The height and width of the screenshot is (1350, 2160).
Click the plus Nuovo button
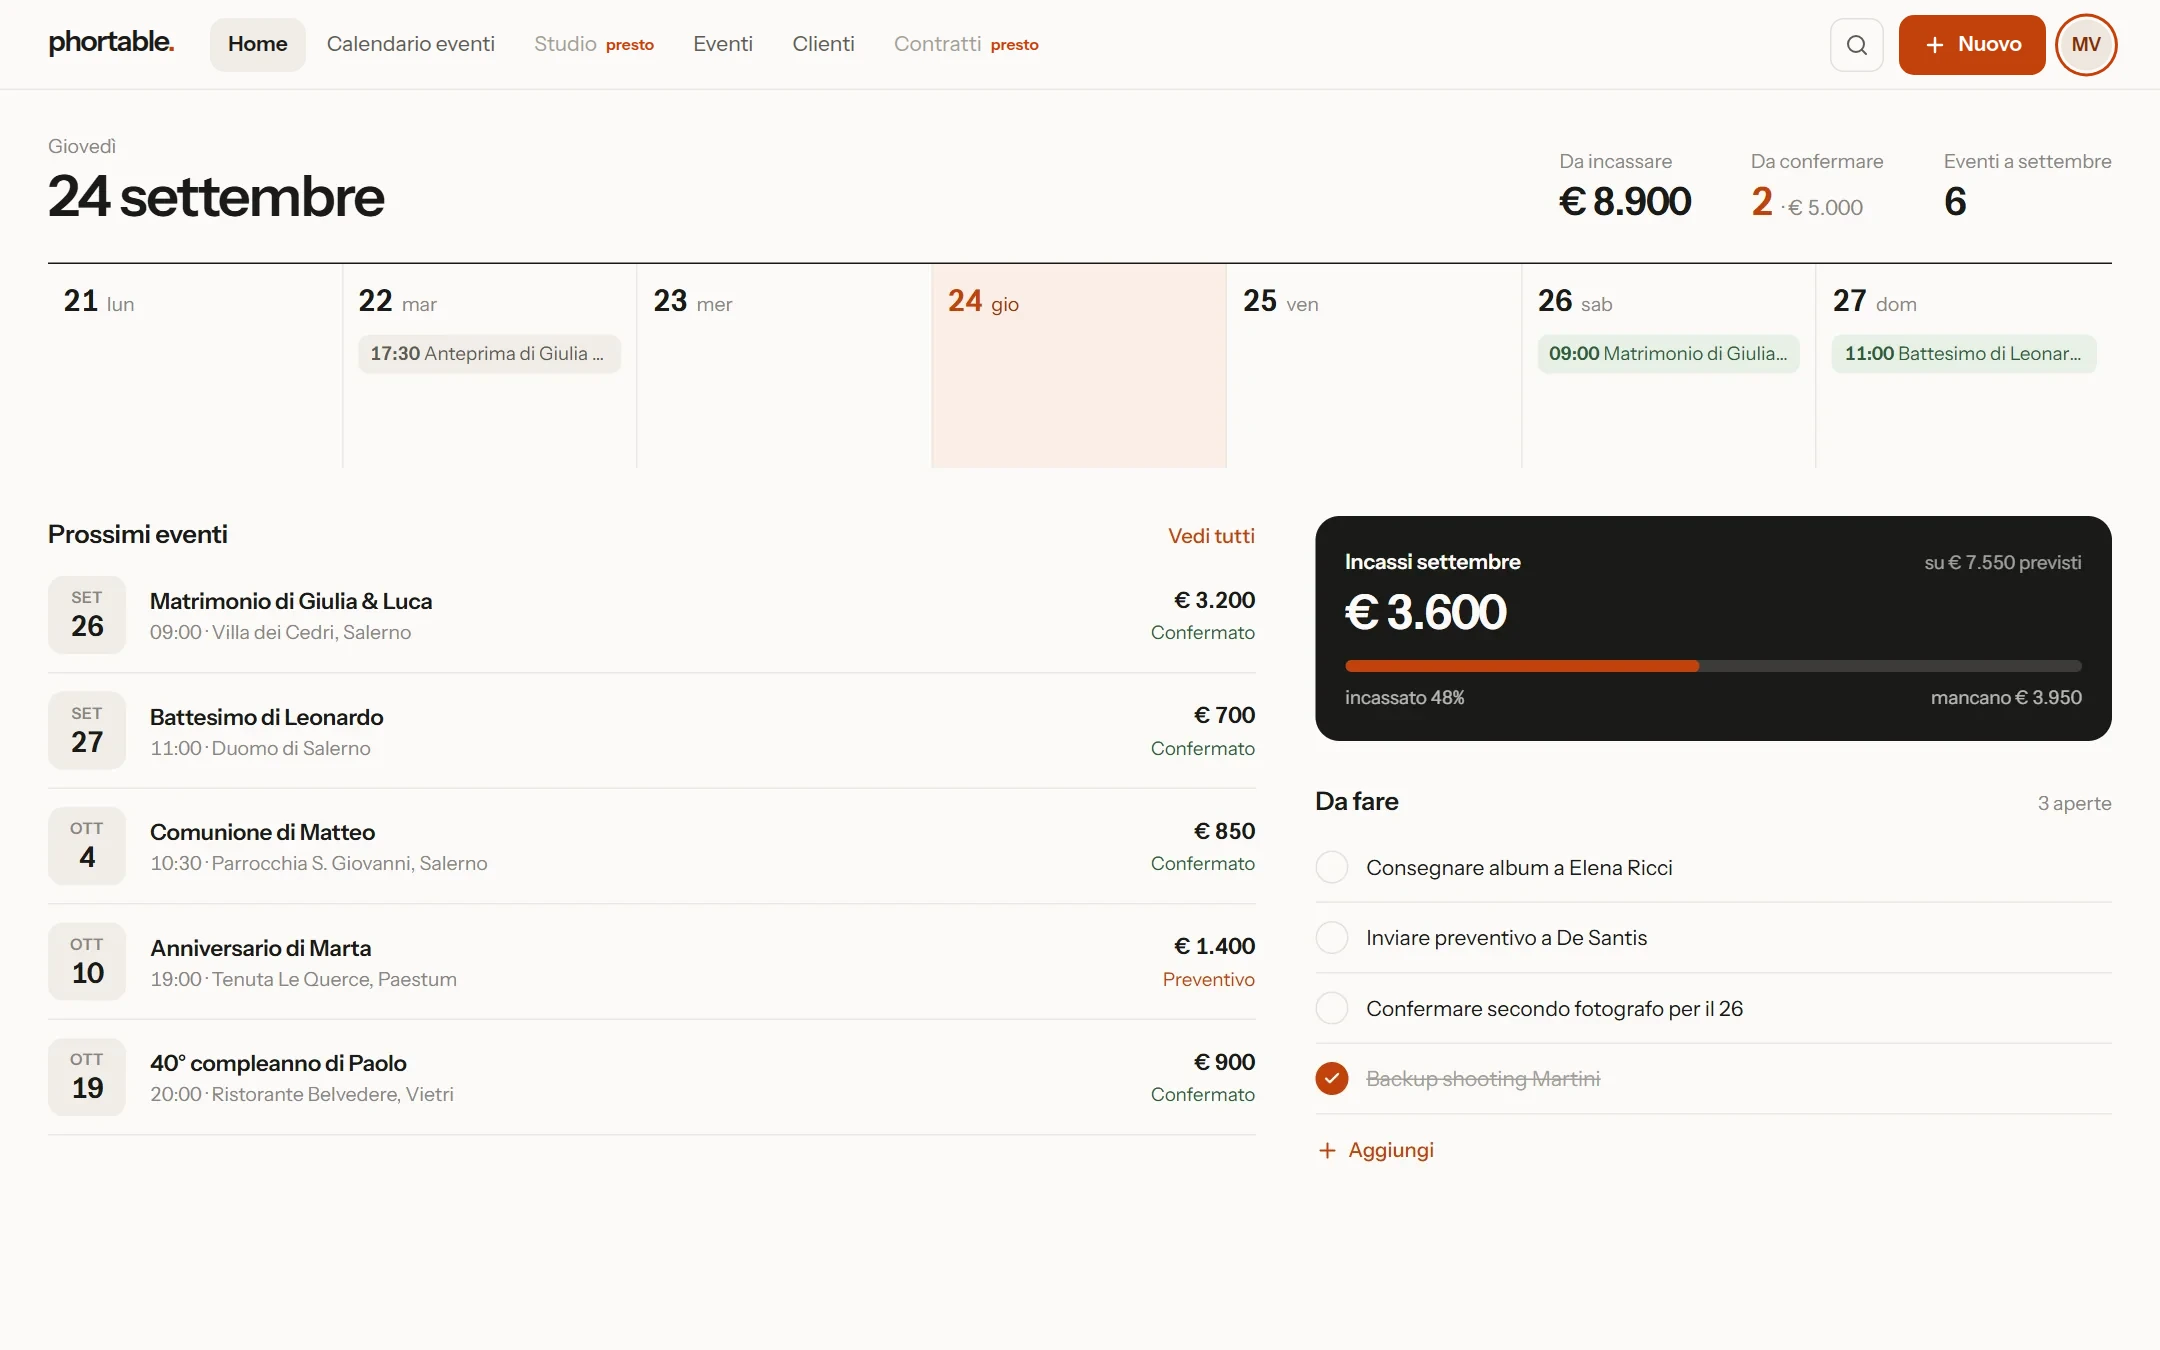pyautogui.click(x=1971, y=45)
